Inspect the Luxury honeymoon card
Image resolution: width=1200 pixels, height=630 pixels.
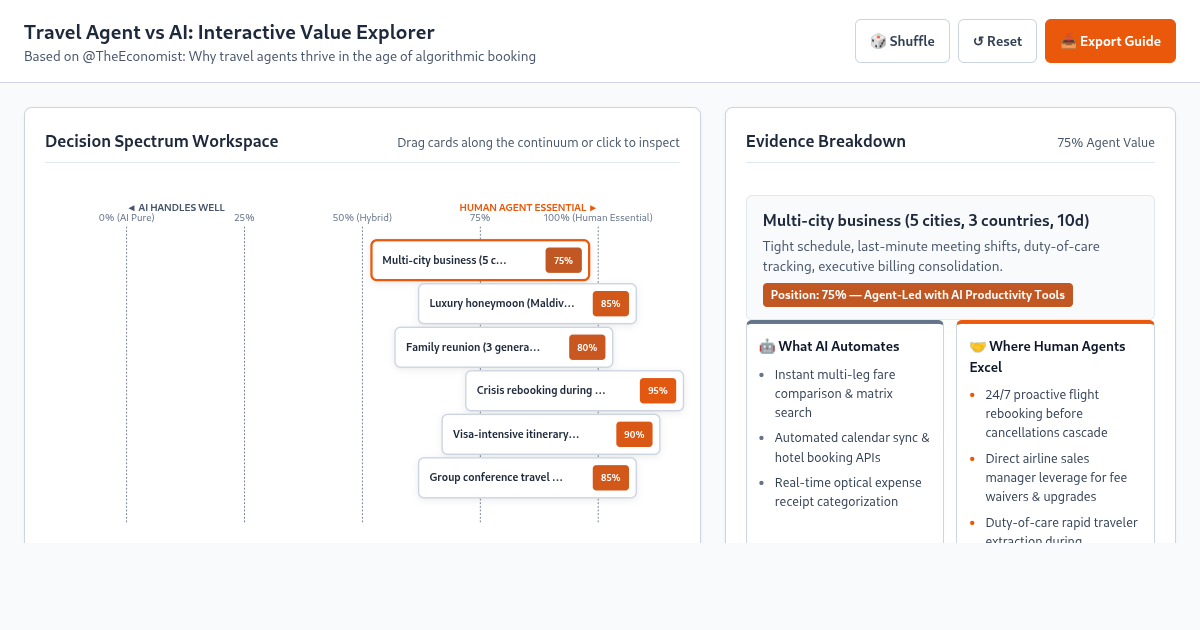click(x=527, y=303)
